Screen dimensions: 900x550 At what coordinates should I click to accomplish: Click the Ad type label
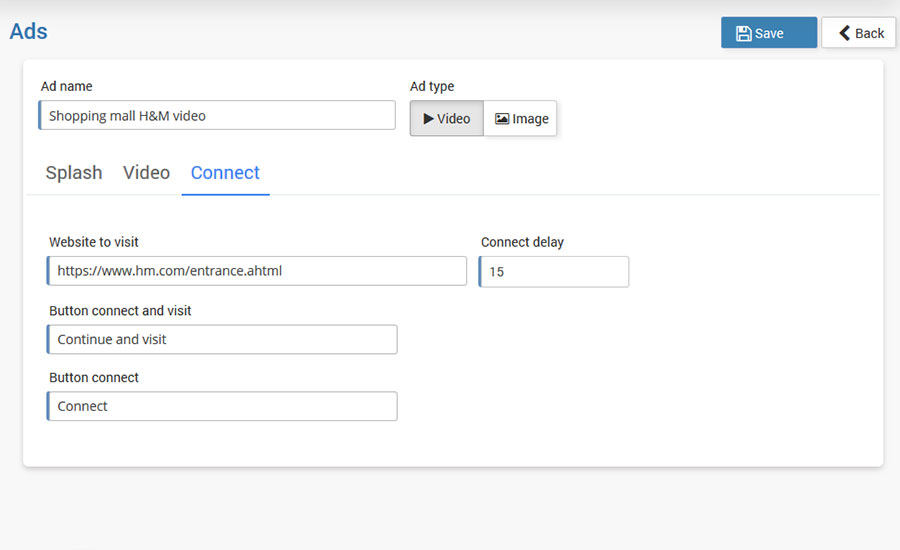click(432, 87)
